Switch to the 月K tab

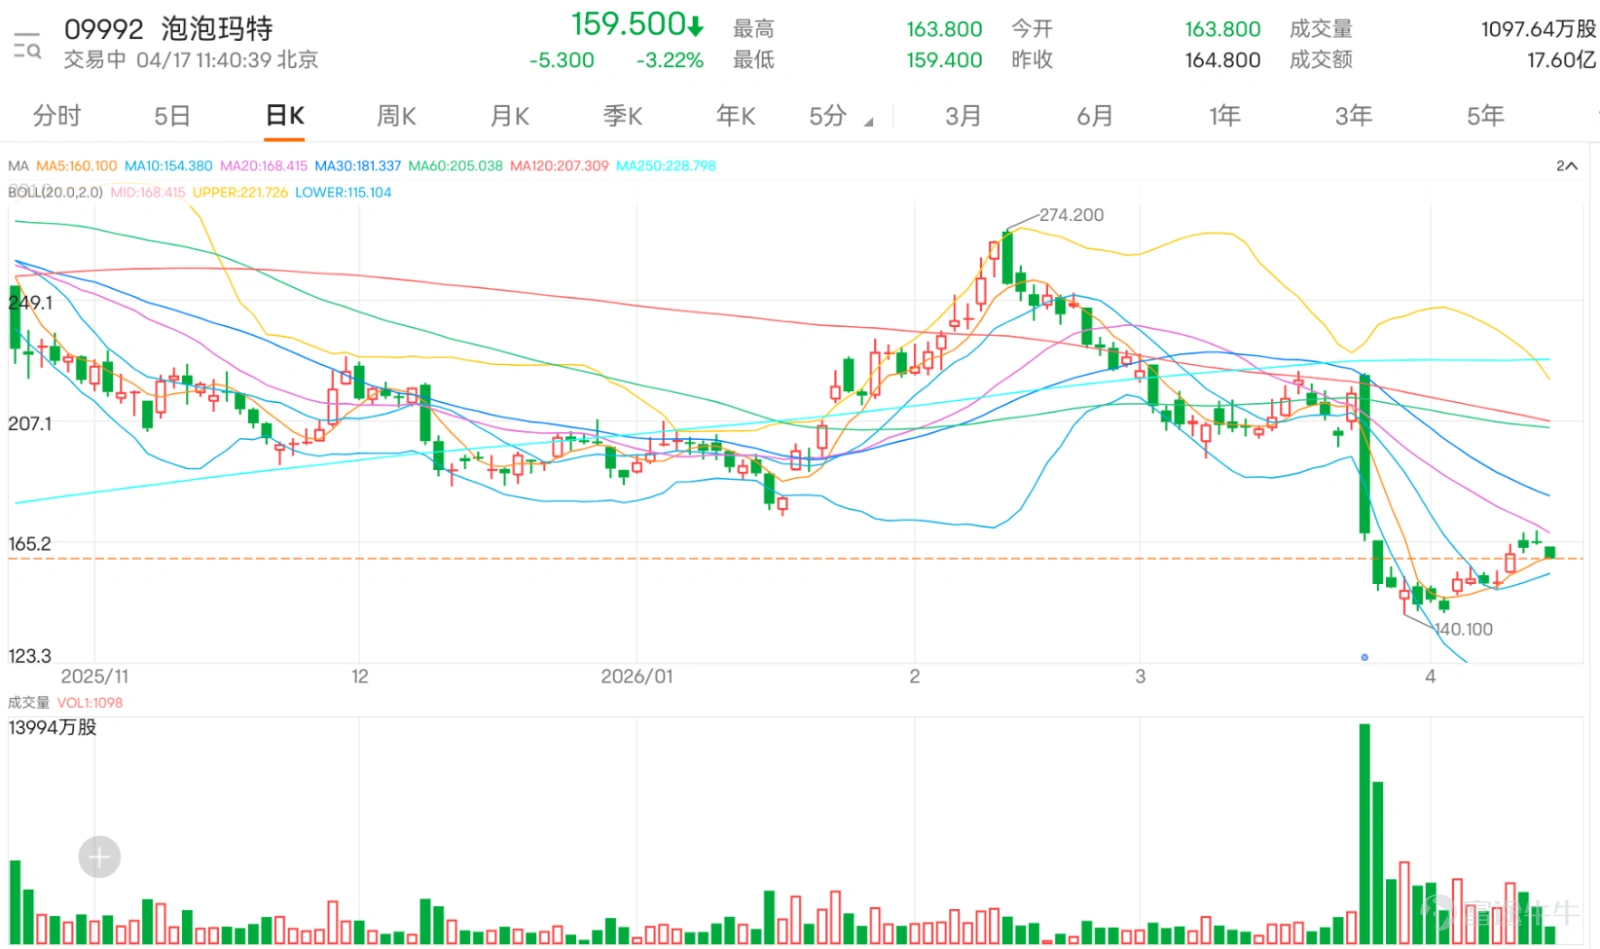pos(509,116)
